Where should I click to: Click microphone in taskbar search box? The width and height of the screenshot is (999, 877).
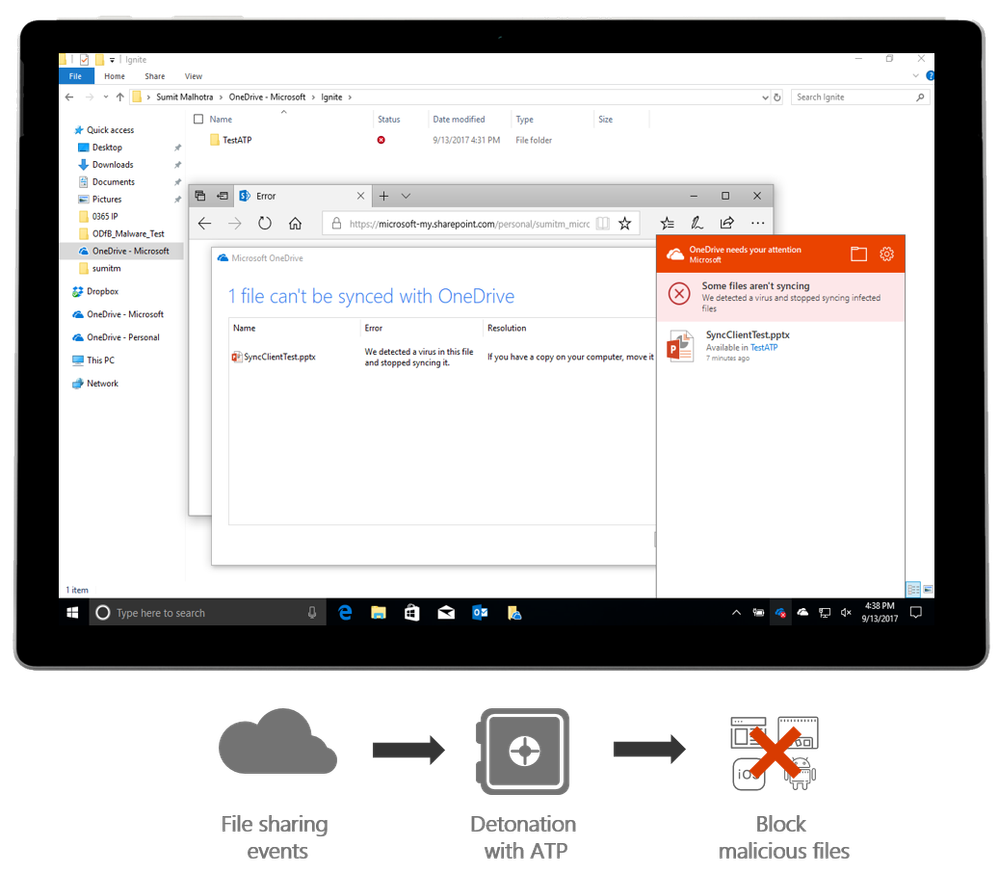coord(312,613)
